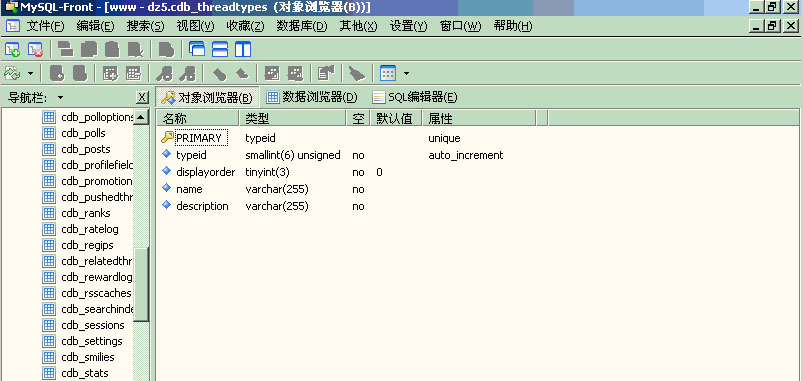
Task: Open the 设置(Y) menu
Action: [x=408, y=26]
